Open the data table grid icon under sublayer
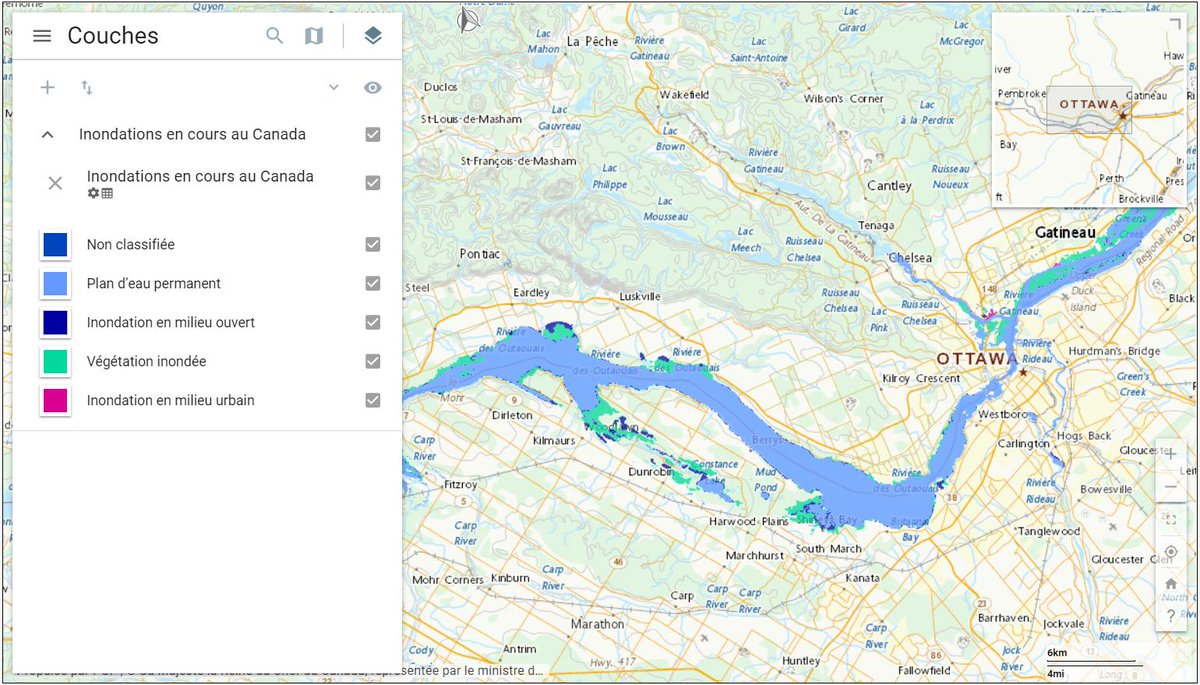 (107, 193)
